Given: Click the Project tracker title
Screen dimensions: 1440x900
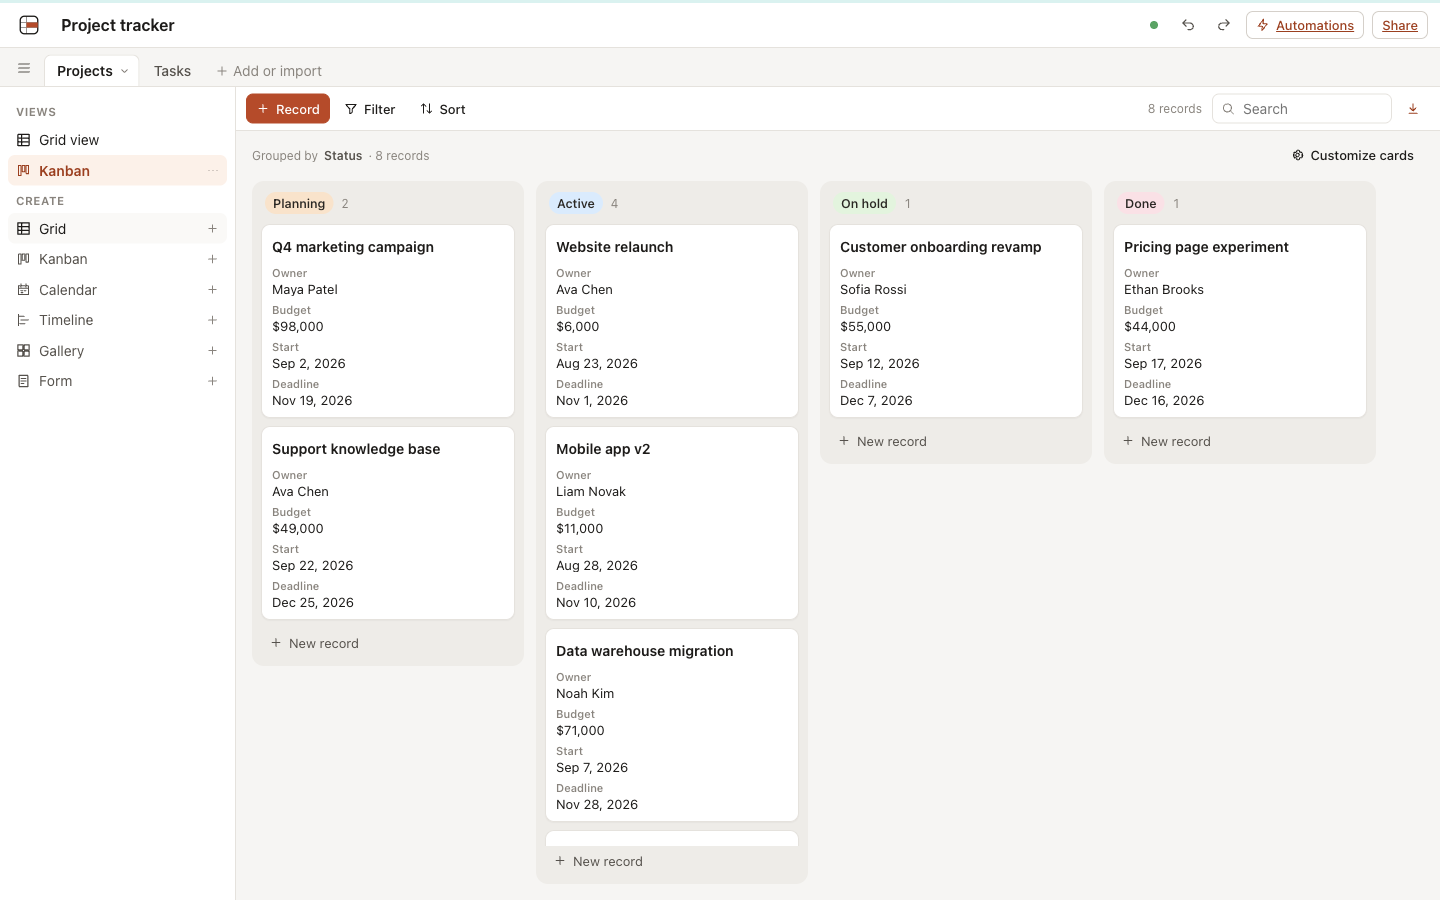Looking at the screenshot, I should pos(118,25).
